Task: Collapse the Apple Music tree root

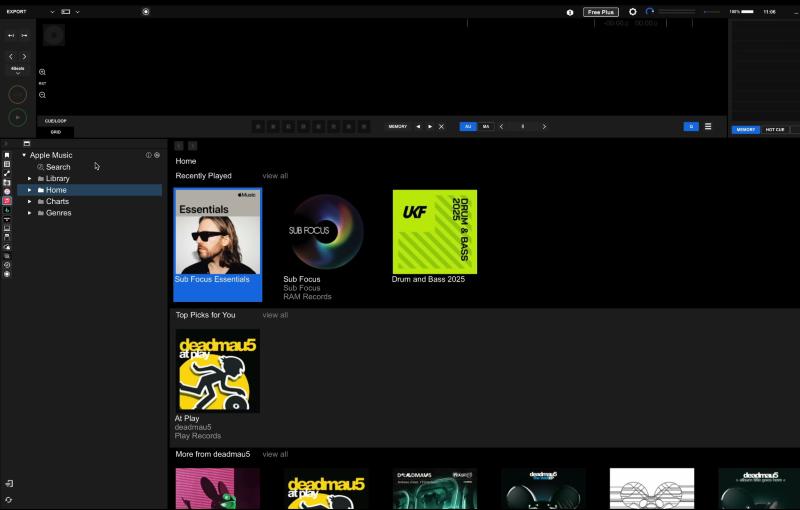Action: click(24, 155)
